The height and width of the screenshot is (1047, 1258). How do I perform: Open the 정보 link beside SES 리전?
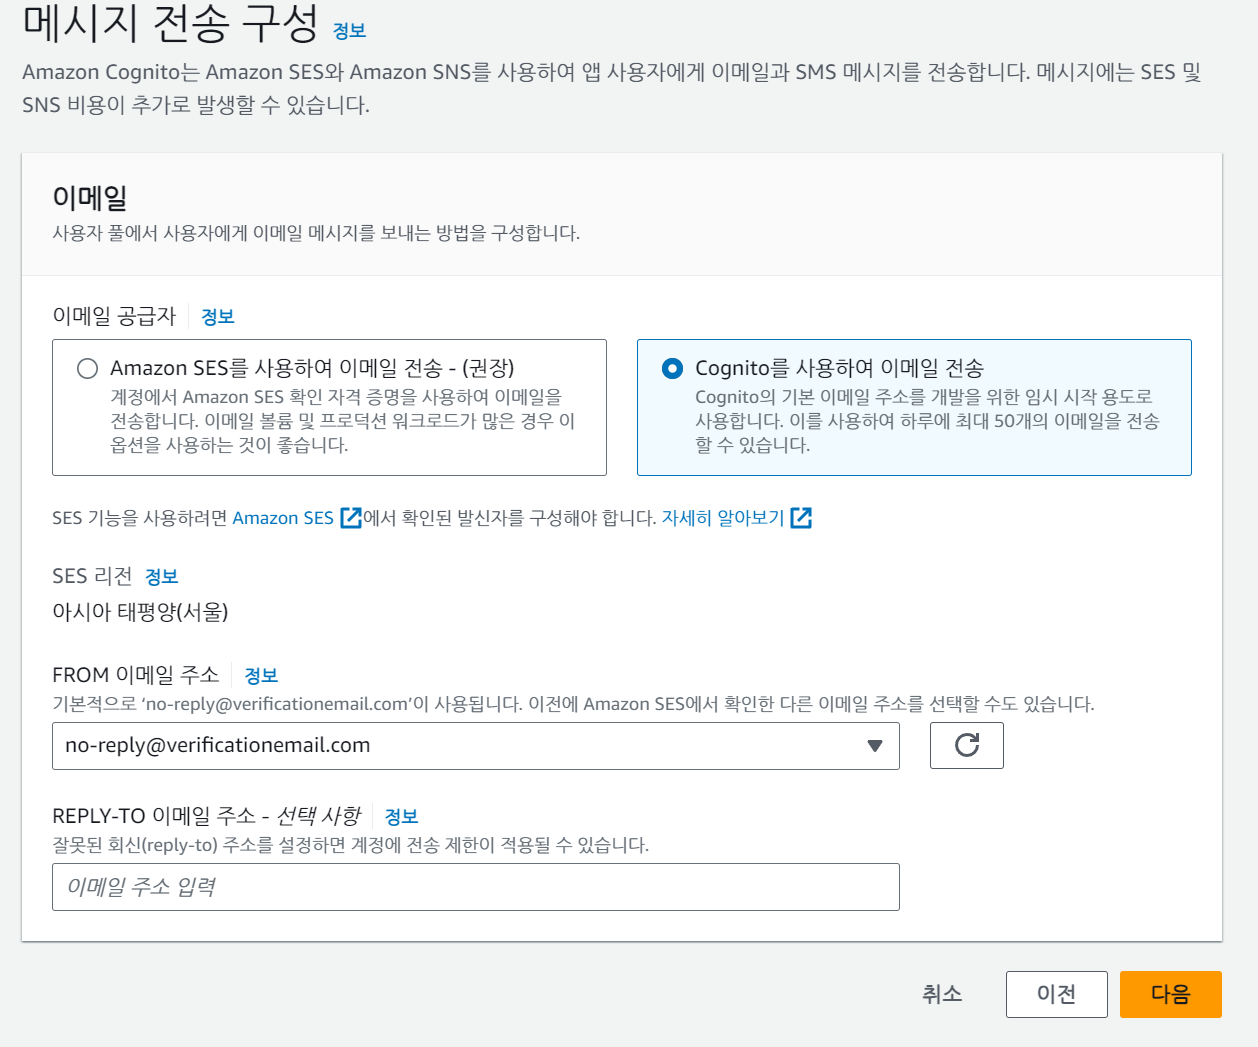click(x=161, y=577)
